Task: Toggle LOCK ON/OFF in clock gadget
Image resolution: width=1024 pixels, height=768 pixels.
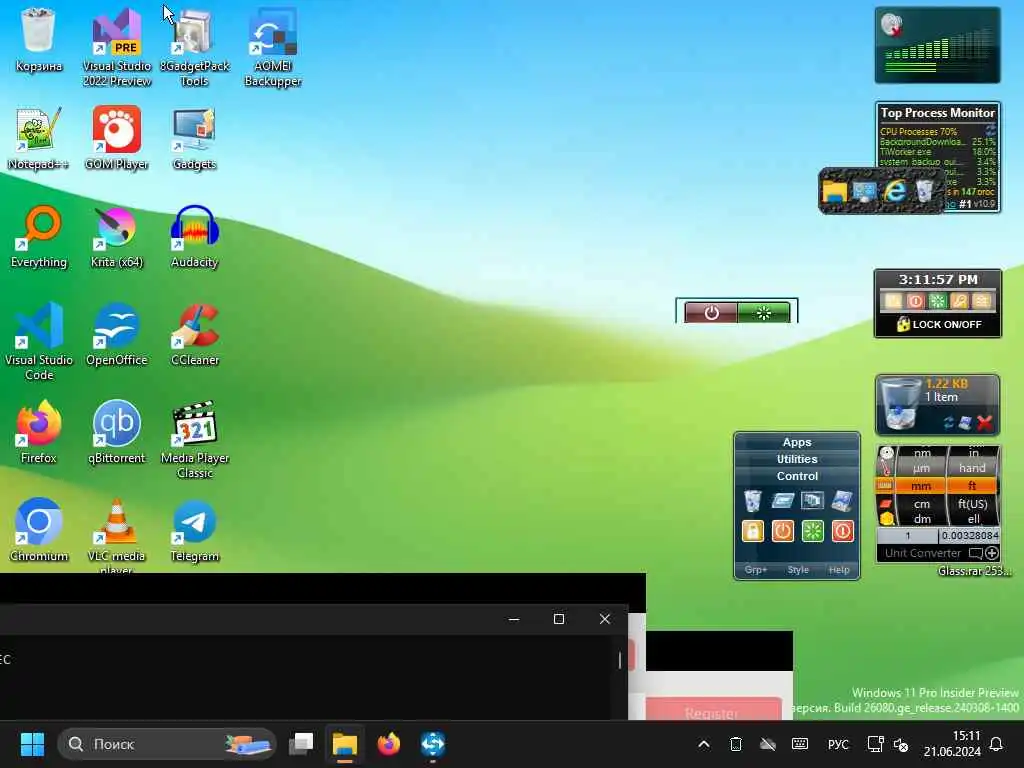Action: 939,324
